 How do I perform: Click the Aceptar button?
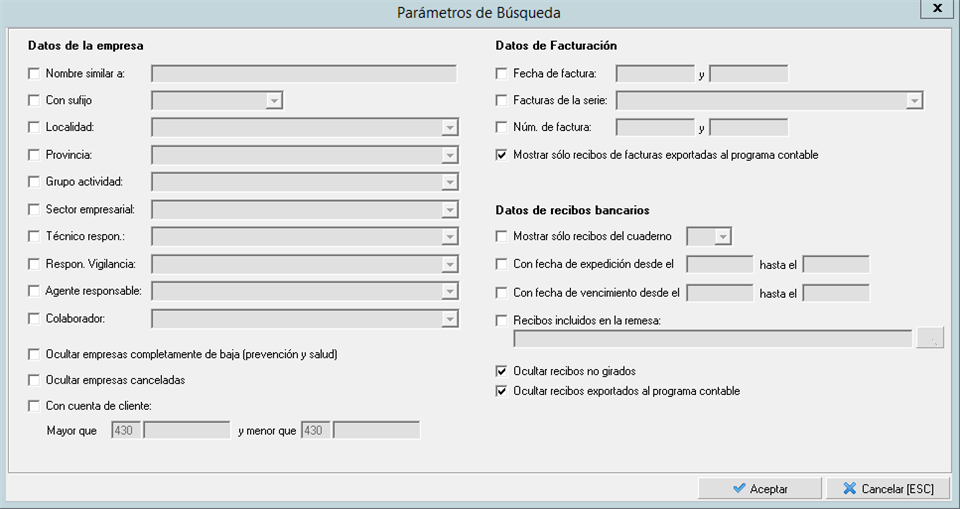pyautogui.click(x=760, y=489)
